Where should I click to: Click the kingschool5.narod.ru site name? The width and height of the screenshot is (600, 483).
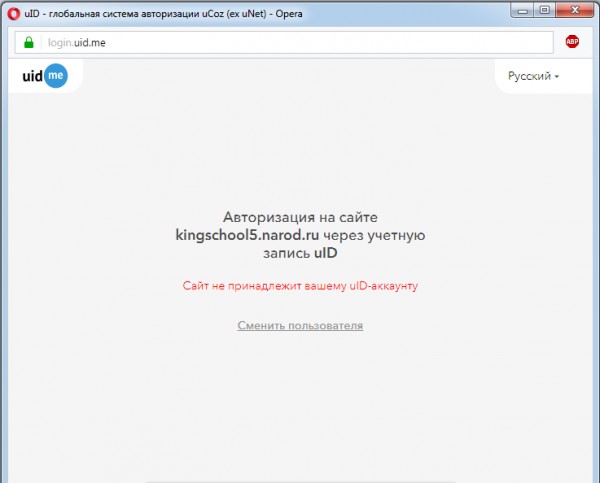[x=247, y=235]
